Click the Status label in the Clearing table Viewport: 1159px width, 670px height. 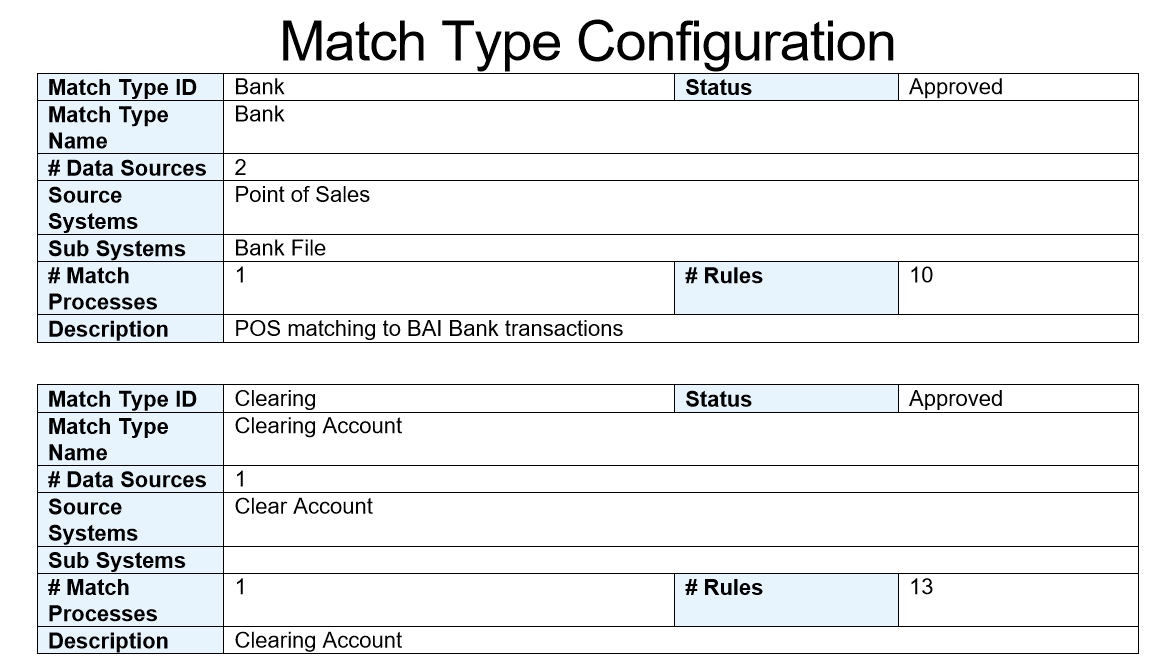pyautogui.click(x=718, y=399)
